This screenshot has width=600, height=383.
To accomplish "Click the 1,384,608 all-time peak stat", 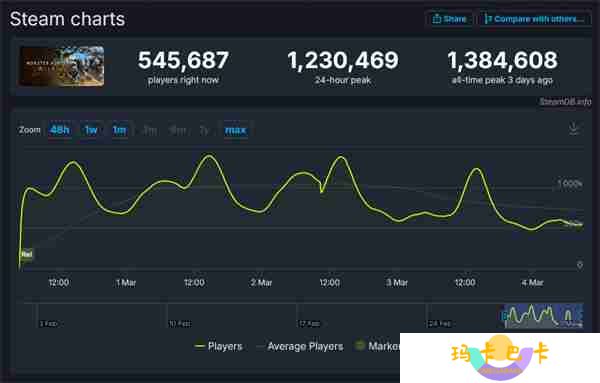I will 502,60.
